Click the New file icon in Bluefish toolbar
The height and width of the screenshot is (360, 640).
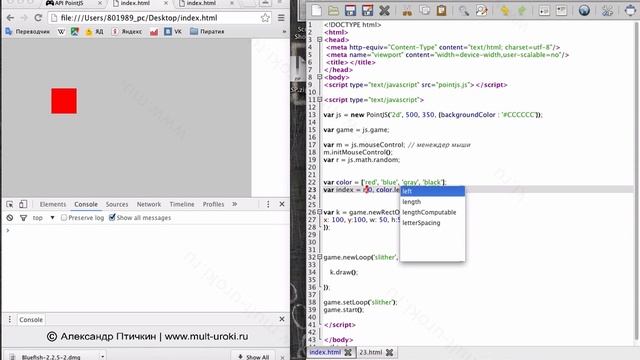pyautogui.click(x=316, y=10)
